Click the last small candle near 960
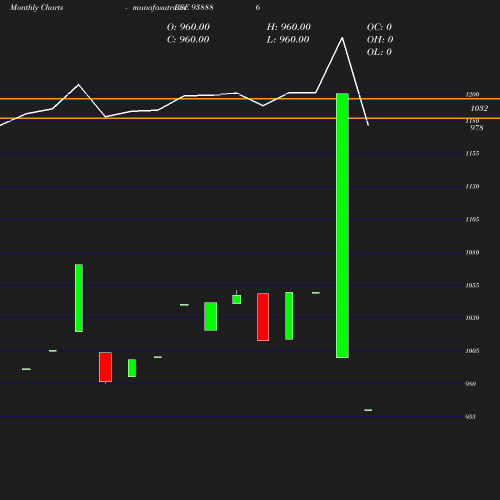The width and height of the screenshot is (500, 500). [368, 410]
